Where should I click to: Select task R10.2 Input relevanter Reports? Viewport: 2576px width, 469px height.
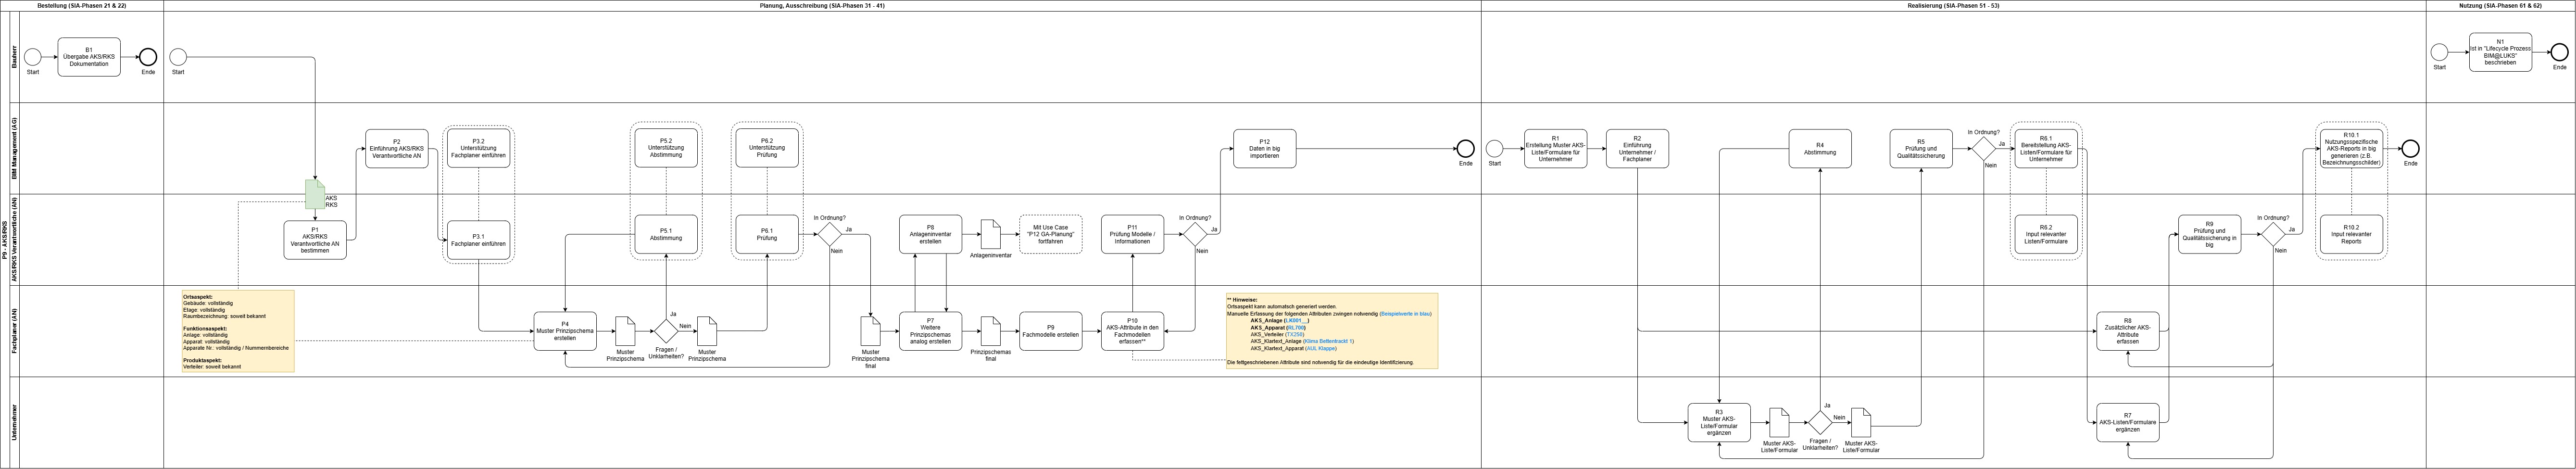coord(2351,234)
